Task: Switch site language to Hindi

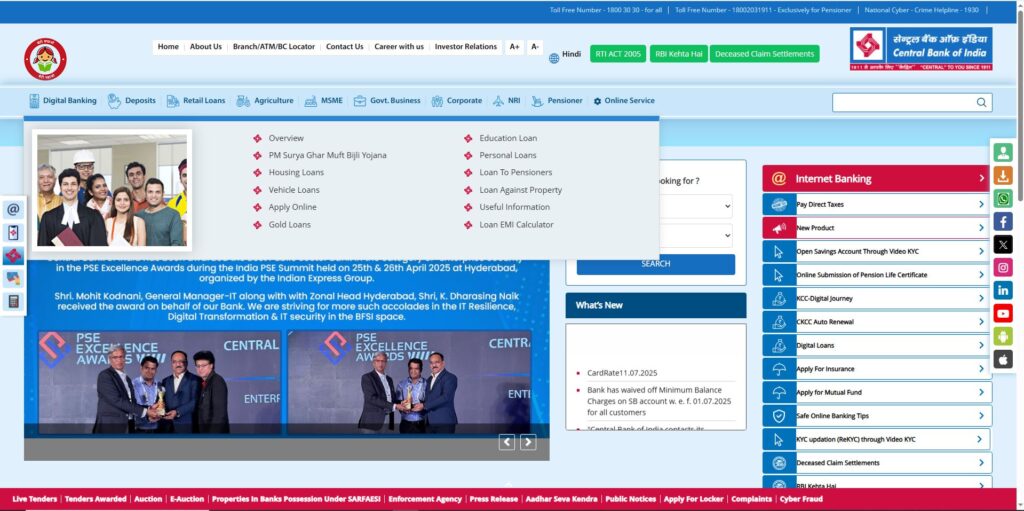Action: (565, 55)
